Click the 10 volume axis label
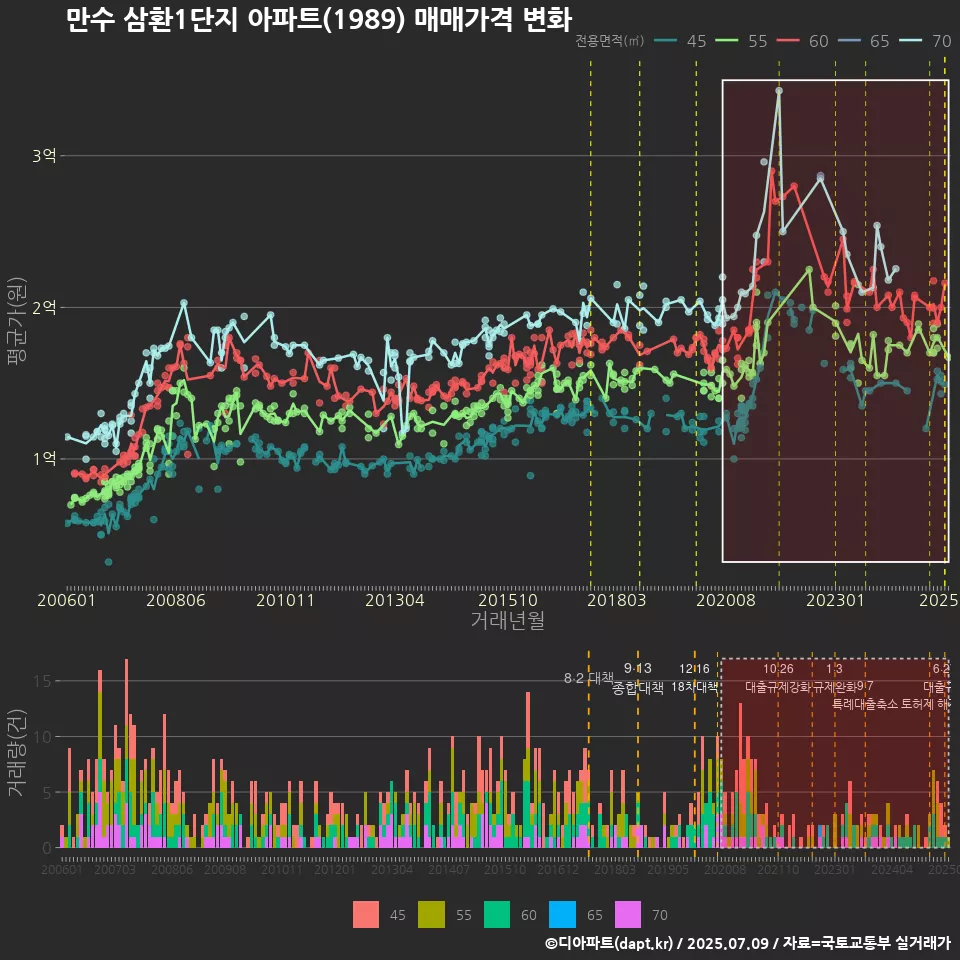This screenshot has width=960, height=960. (43, 737)
